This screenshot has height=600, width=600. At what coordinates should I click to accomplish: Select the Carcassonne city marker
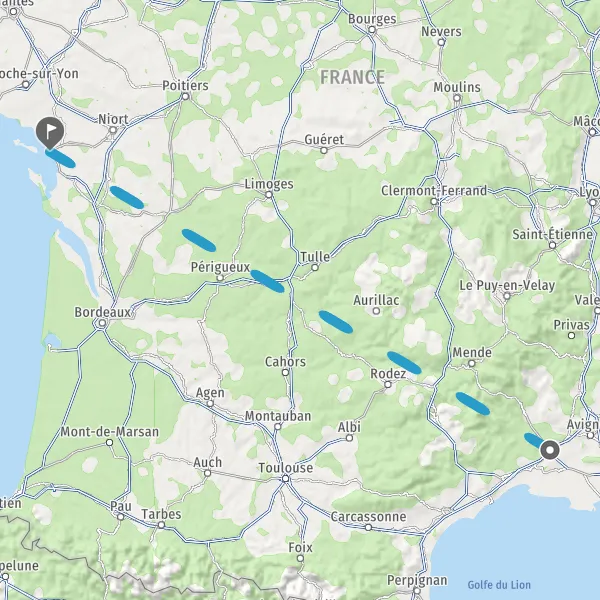368,527
